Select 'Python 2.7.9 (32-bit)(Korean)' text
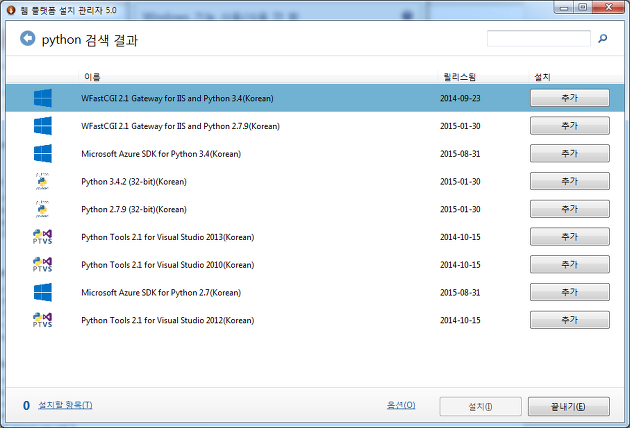This screenshot has width=630, height=428. [x=134, y=209]
